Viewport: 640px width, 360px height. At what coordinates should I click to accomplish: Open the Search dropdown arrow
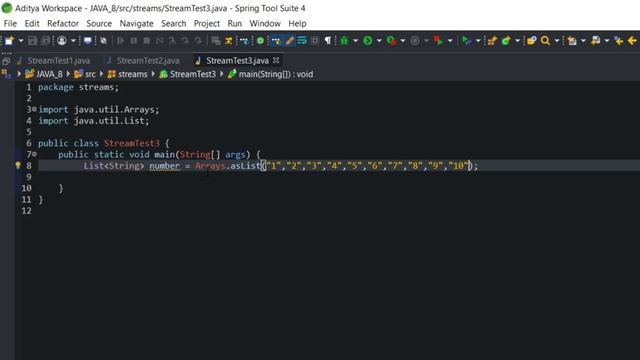click(557, 41)
